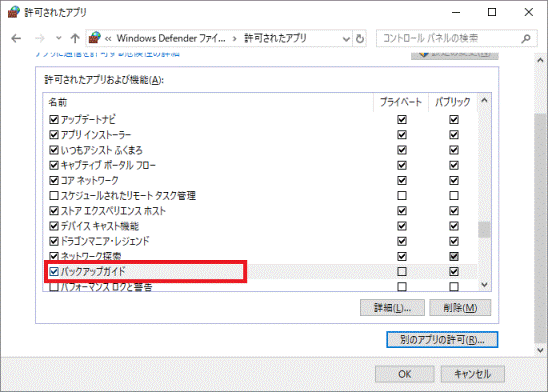Click the window title firewall icon
548x392 pixels.
[14, 12]
